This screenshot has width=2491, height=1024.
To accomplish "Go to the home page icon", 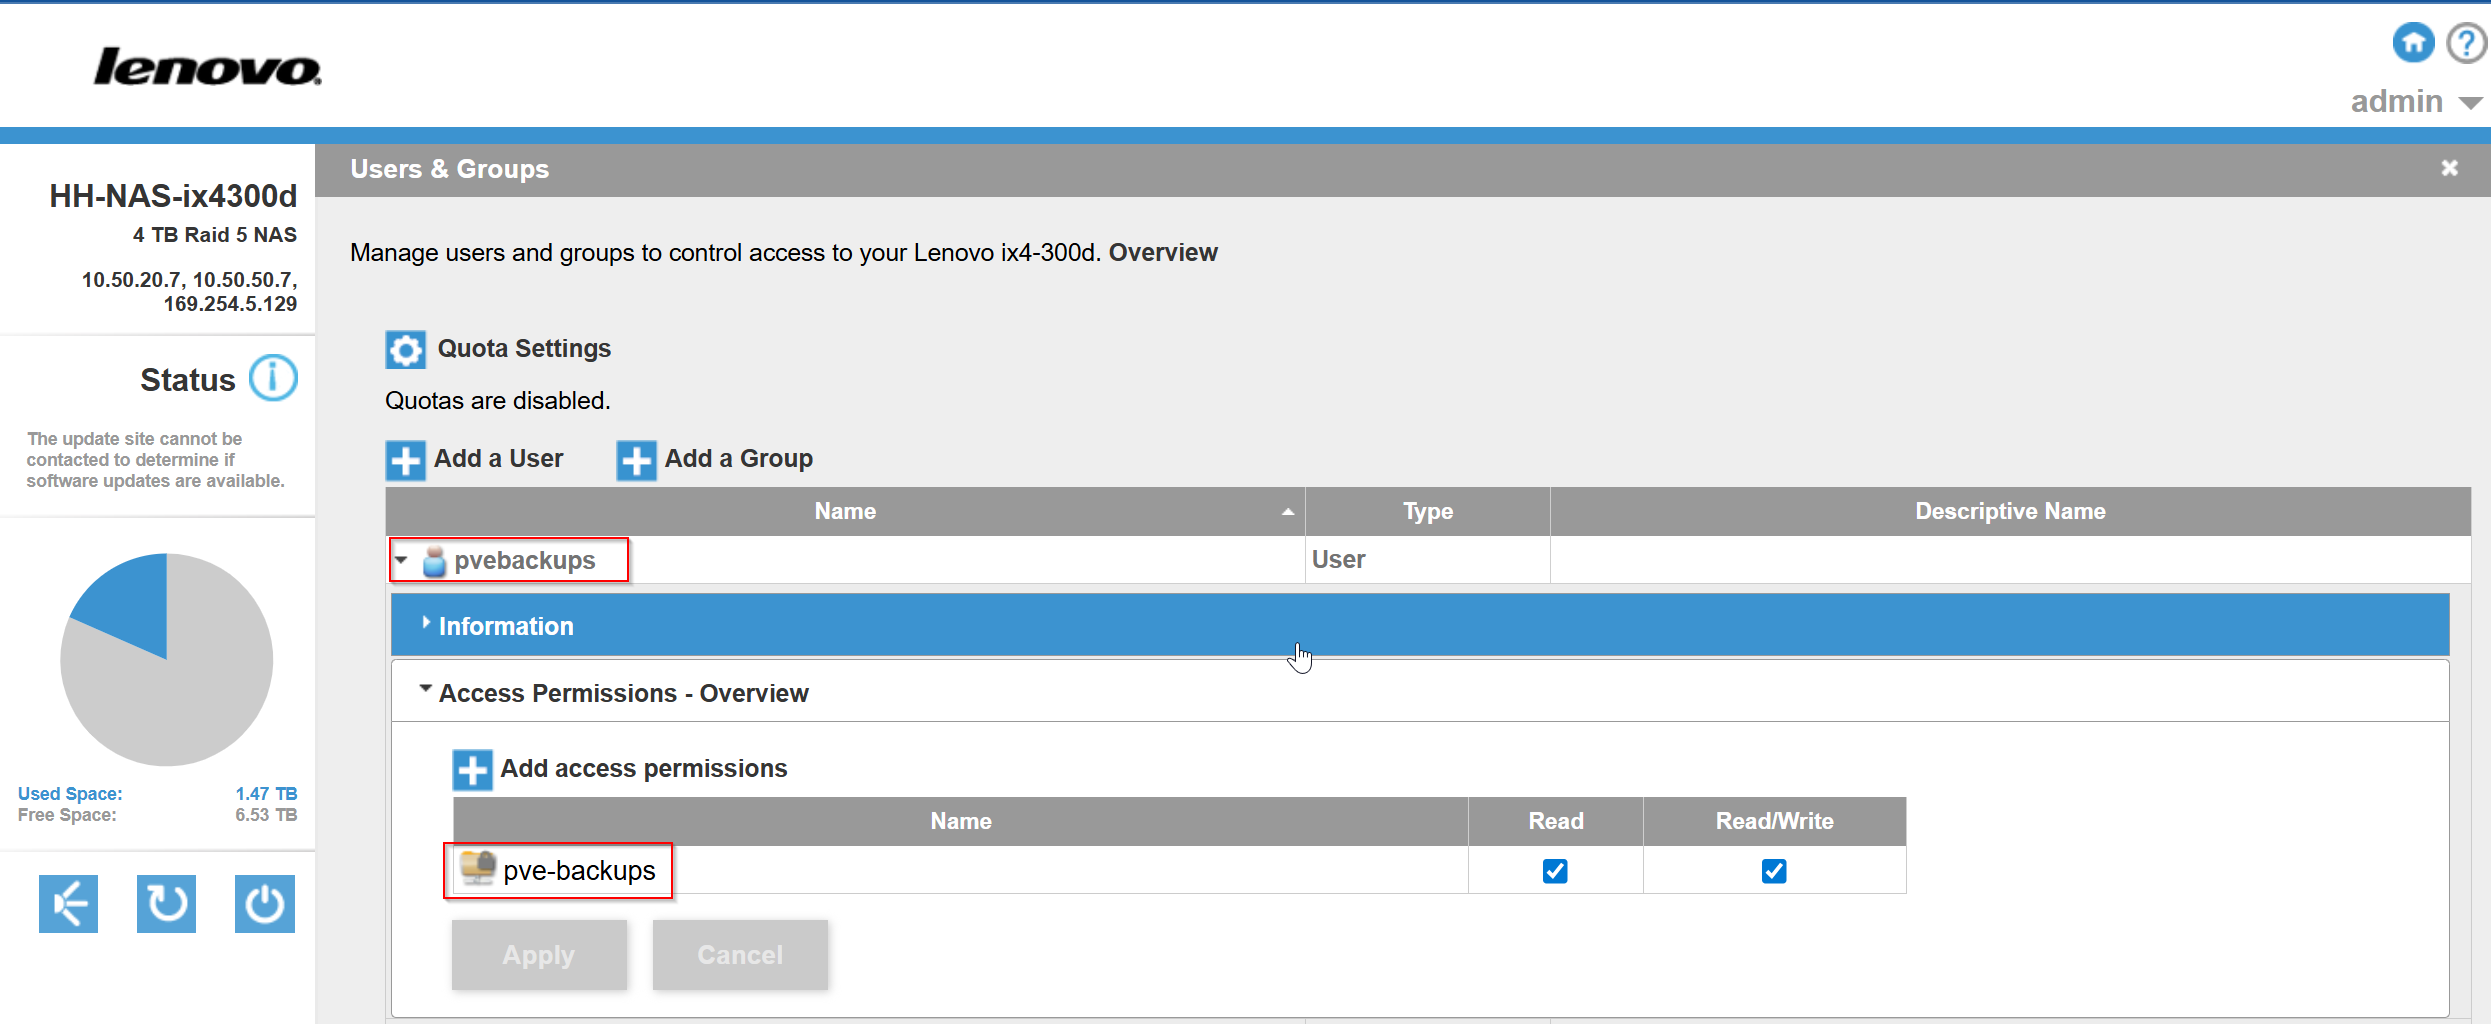I will (x=2413, y=43).
